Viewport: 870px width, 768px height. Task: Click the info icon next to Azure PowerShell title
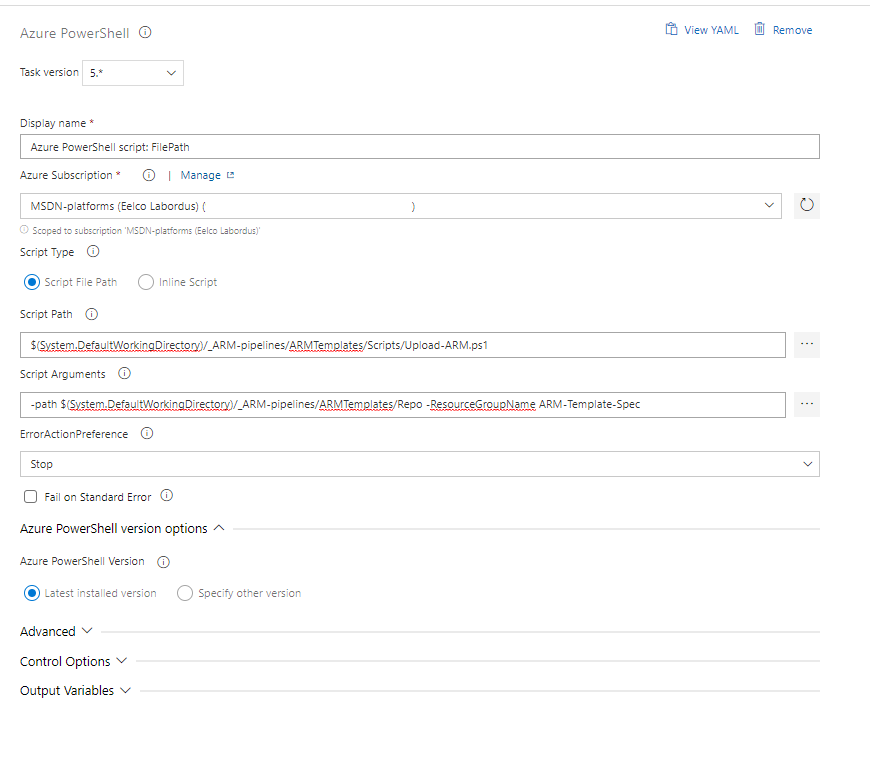[x=145, y=33]
